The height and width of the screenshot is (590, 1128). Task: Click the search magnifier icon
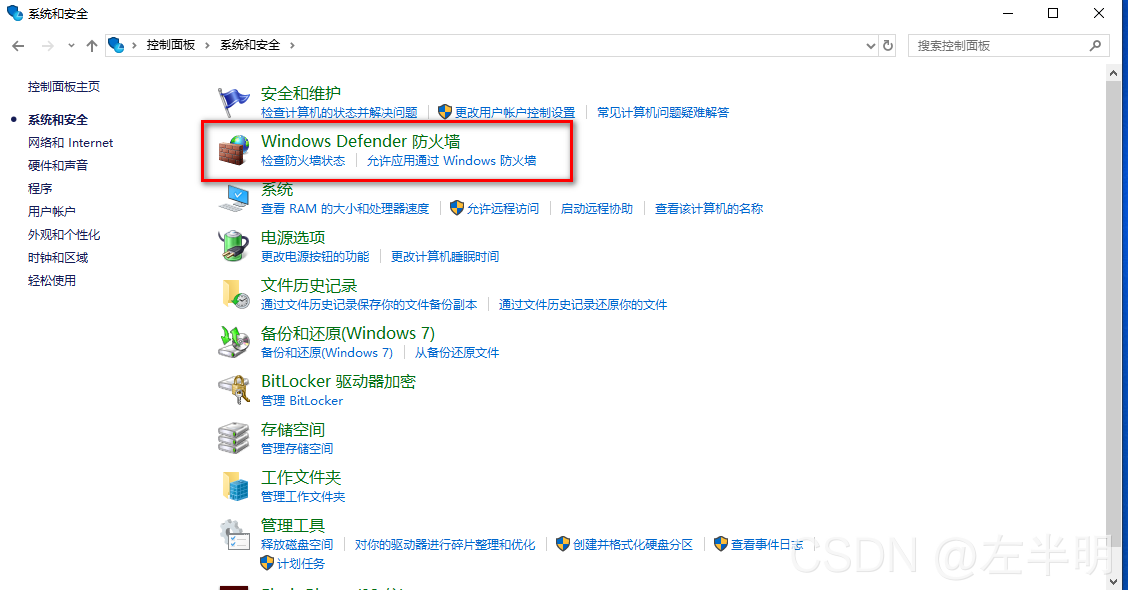point(1095,45)
